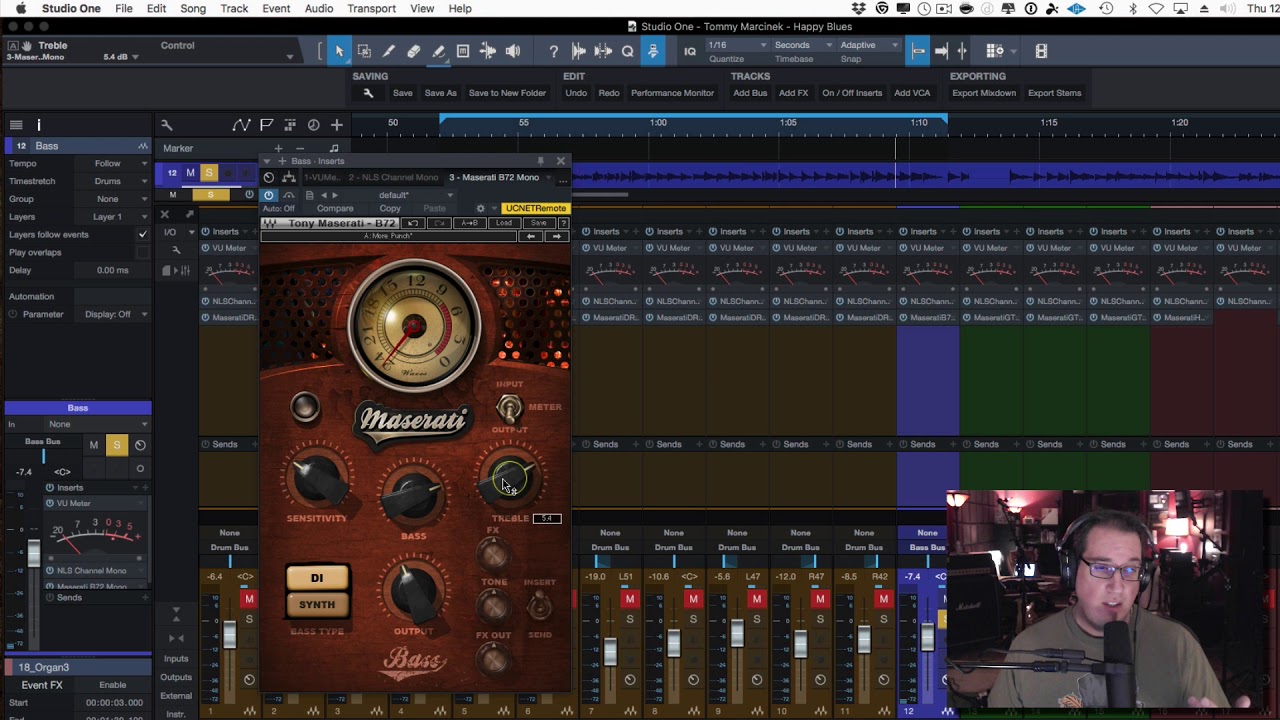Switch to 3 - Maserati B72 Mono tab
Screen dimensions: 1280x720
494,178
